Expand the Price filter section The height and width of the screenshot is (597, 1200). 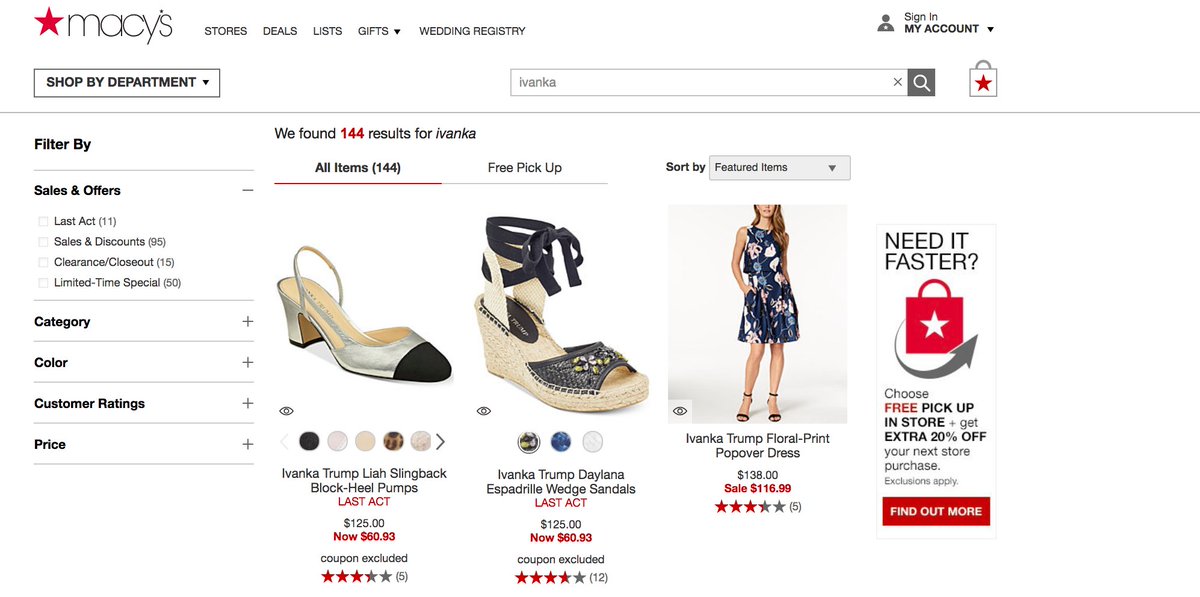[x=248, y=444]
